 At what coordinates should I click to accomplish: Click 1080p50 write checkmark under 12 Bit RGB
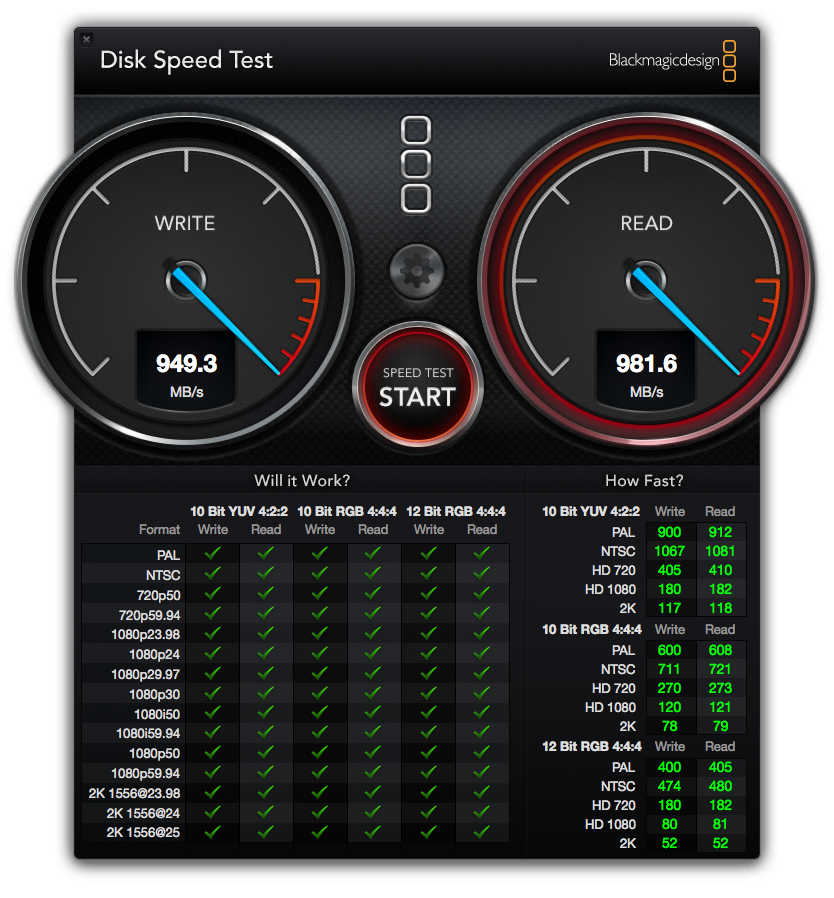tap(428, 752)
